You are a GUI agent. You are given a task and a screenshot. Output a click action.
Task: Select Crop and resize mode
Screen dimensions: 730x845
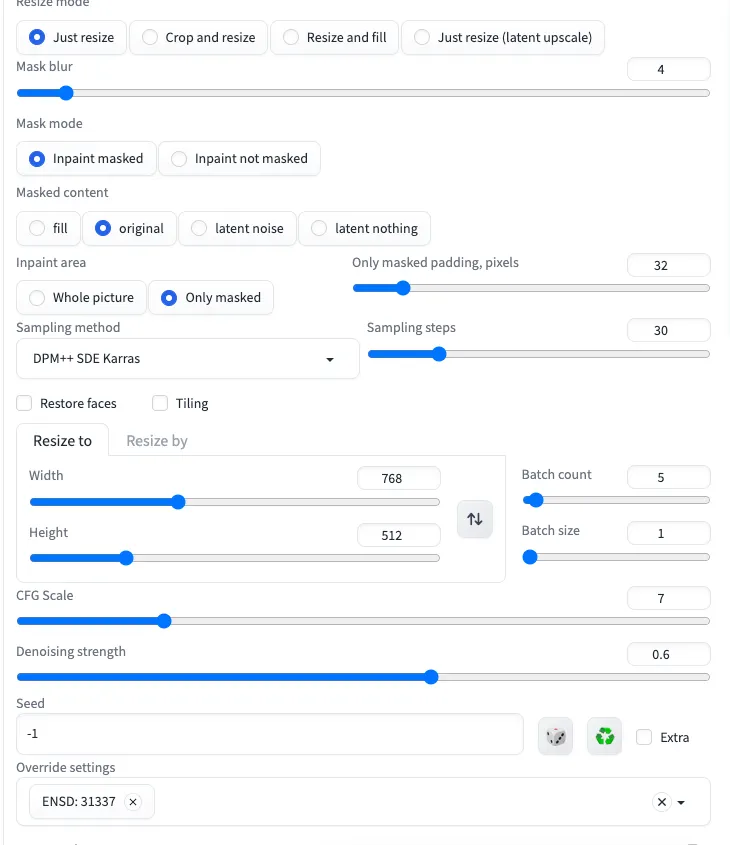pos(199,38)
